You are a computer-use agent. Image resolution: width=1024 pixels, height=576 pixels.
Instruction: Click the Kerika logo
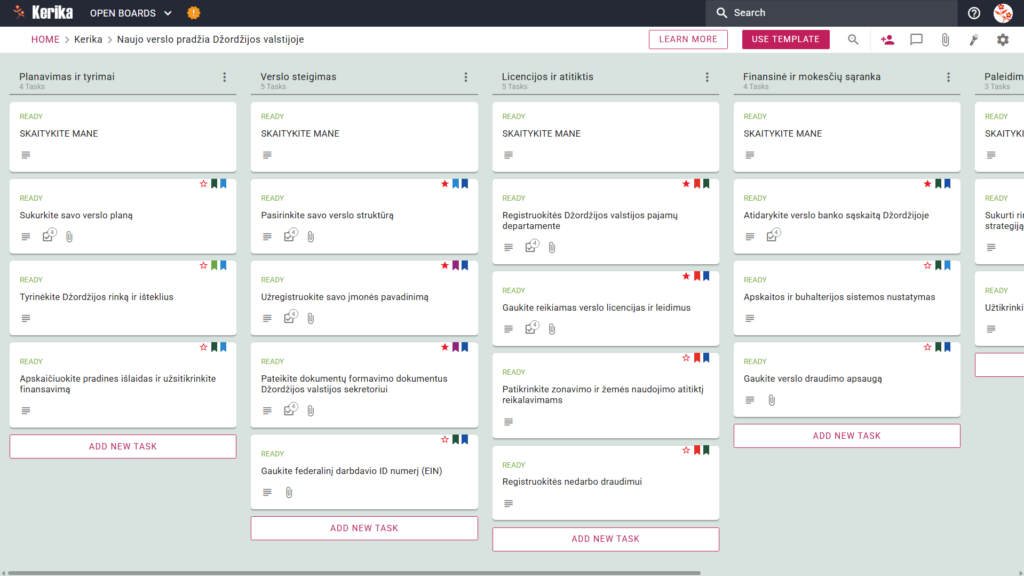[x=43, y=12]
